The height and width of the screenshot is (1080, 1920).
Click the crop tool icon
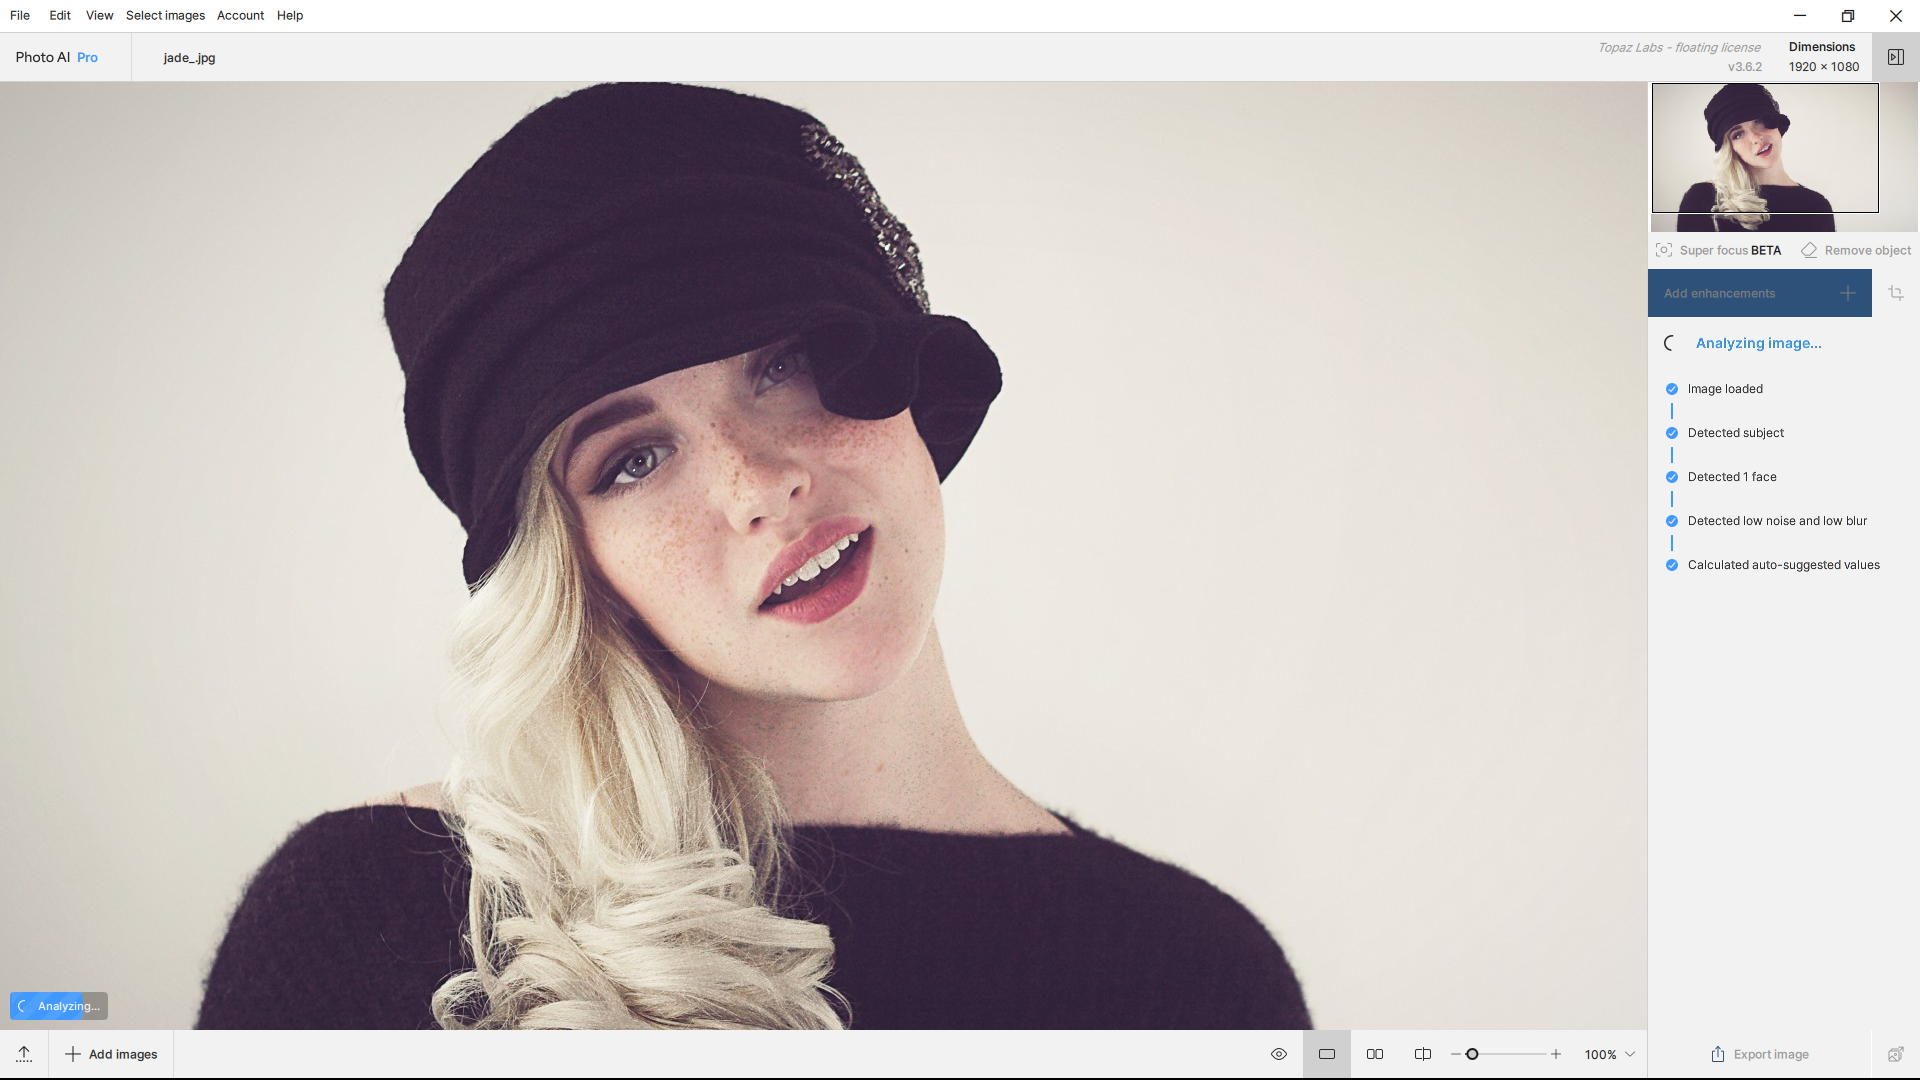point(1896,293)
